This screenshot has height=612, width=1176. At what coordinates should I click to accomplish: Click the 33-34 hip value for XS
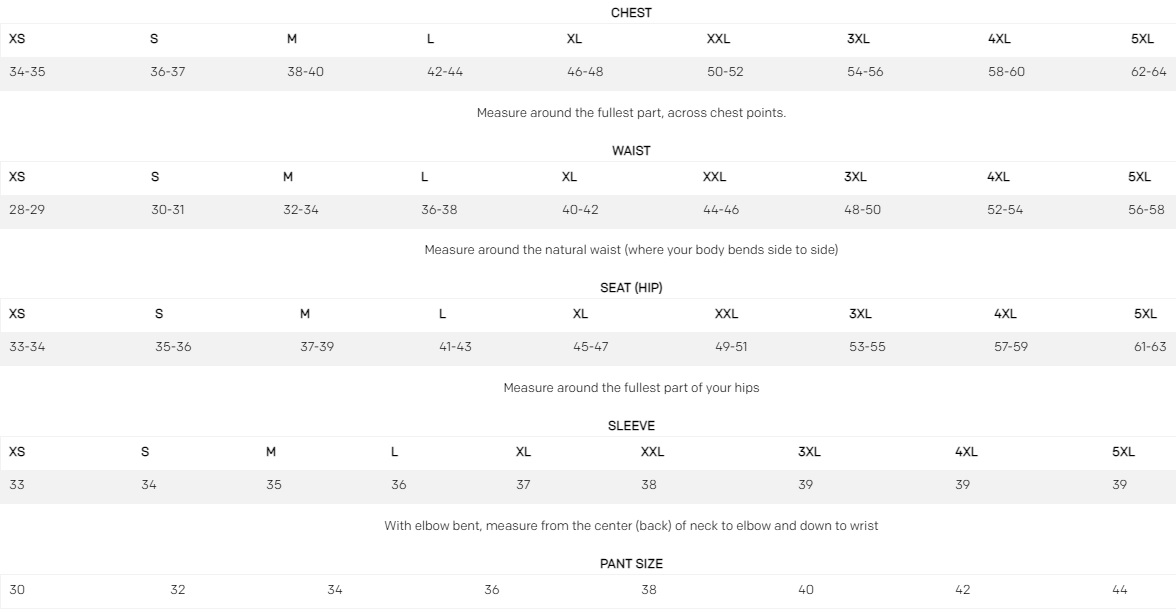tap(27, 347)
